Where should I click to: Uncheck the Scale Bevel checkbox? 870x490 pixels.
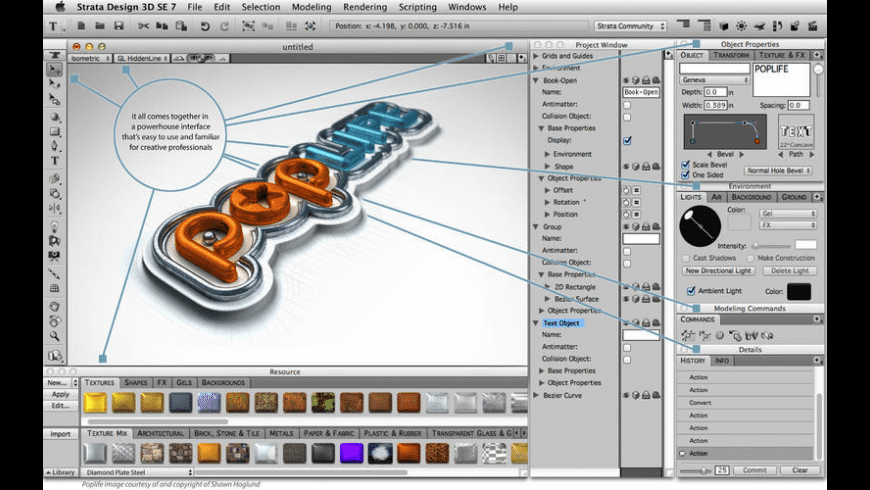click(x=685, y=165)
